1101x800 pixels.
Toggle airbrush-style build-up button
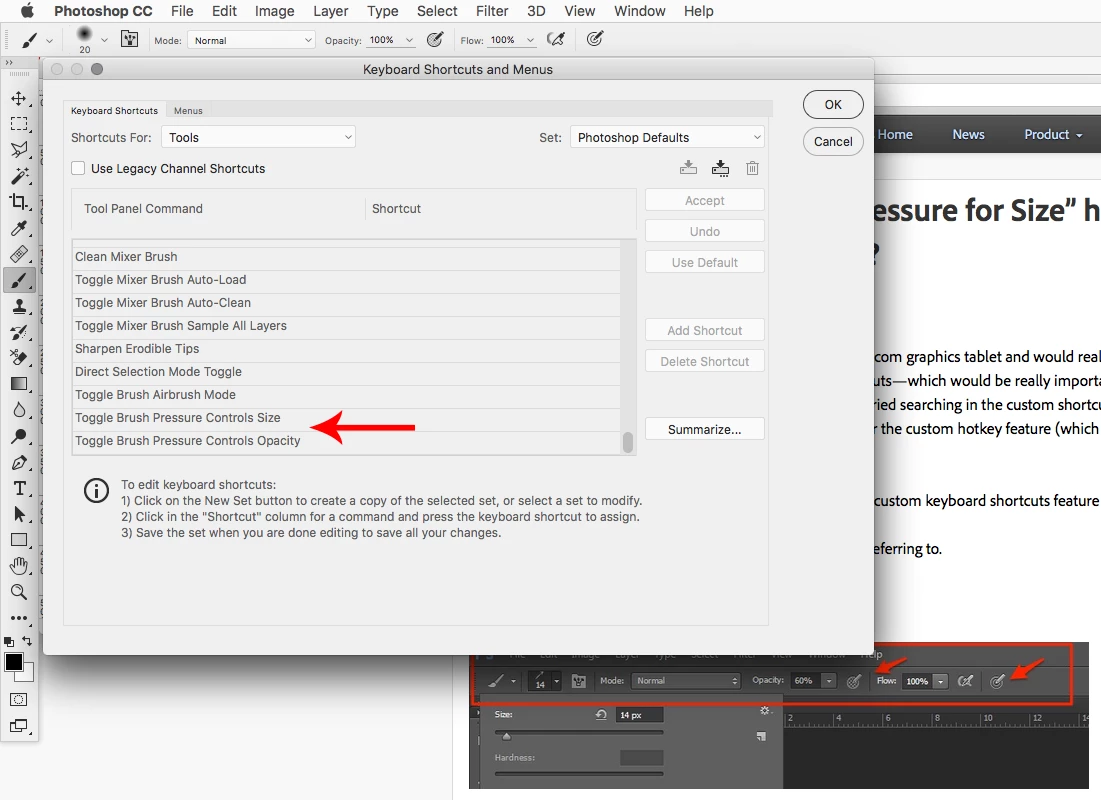(555, 39)
